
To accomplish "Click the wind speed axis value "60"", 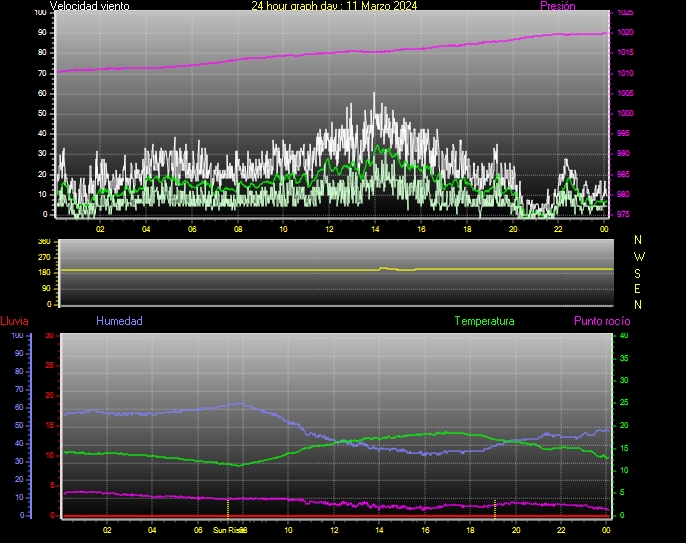I will click(42, 93).
